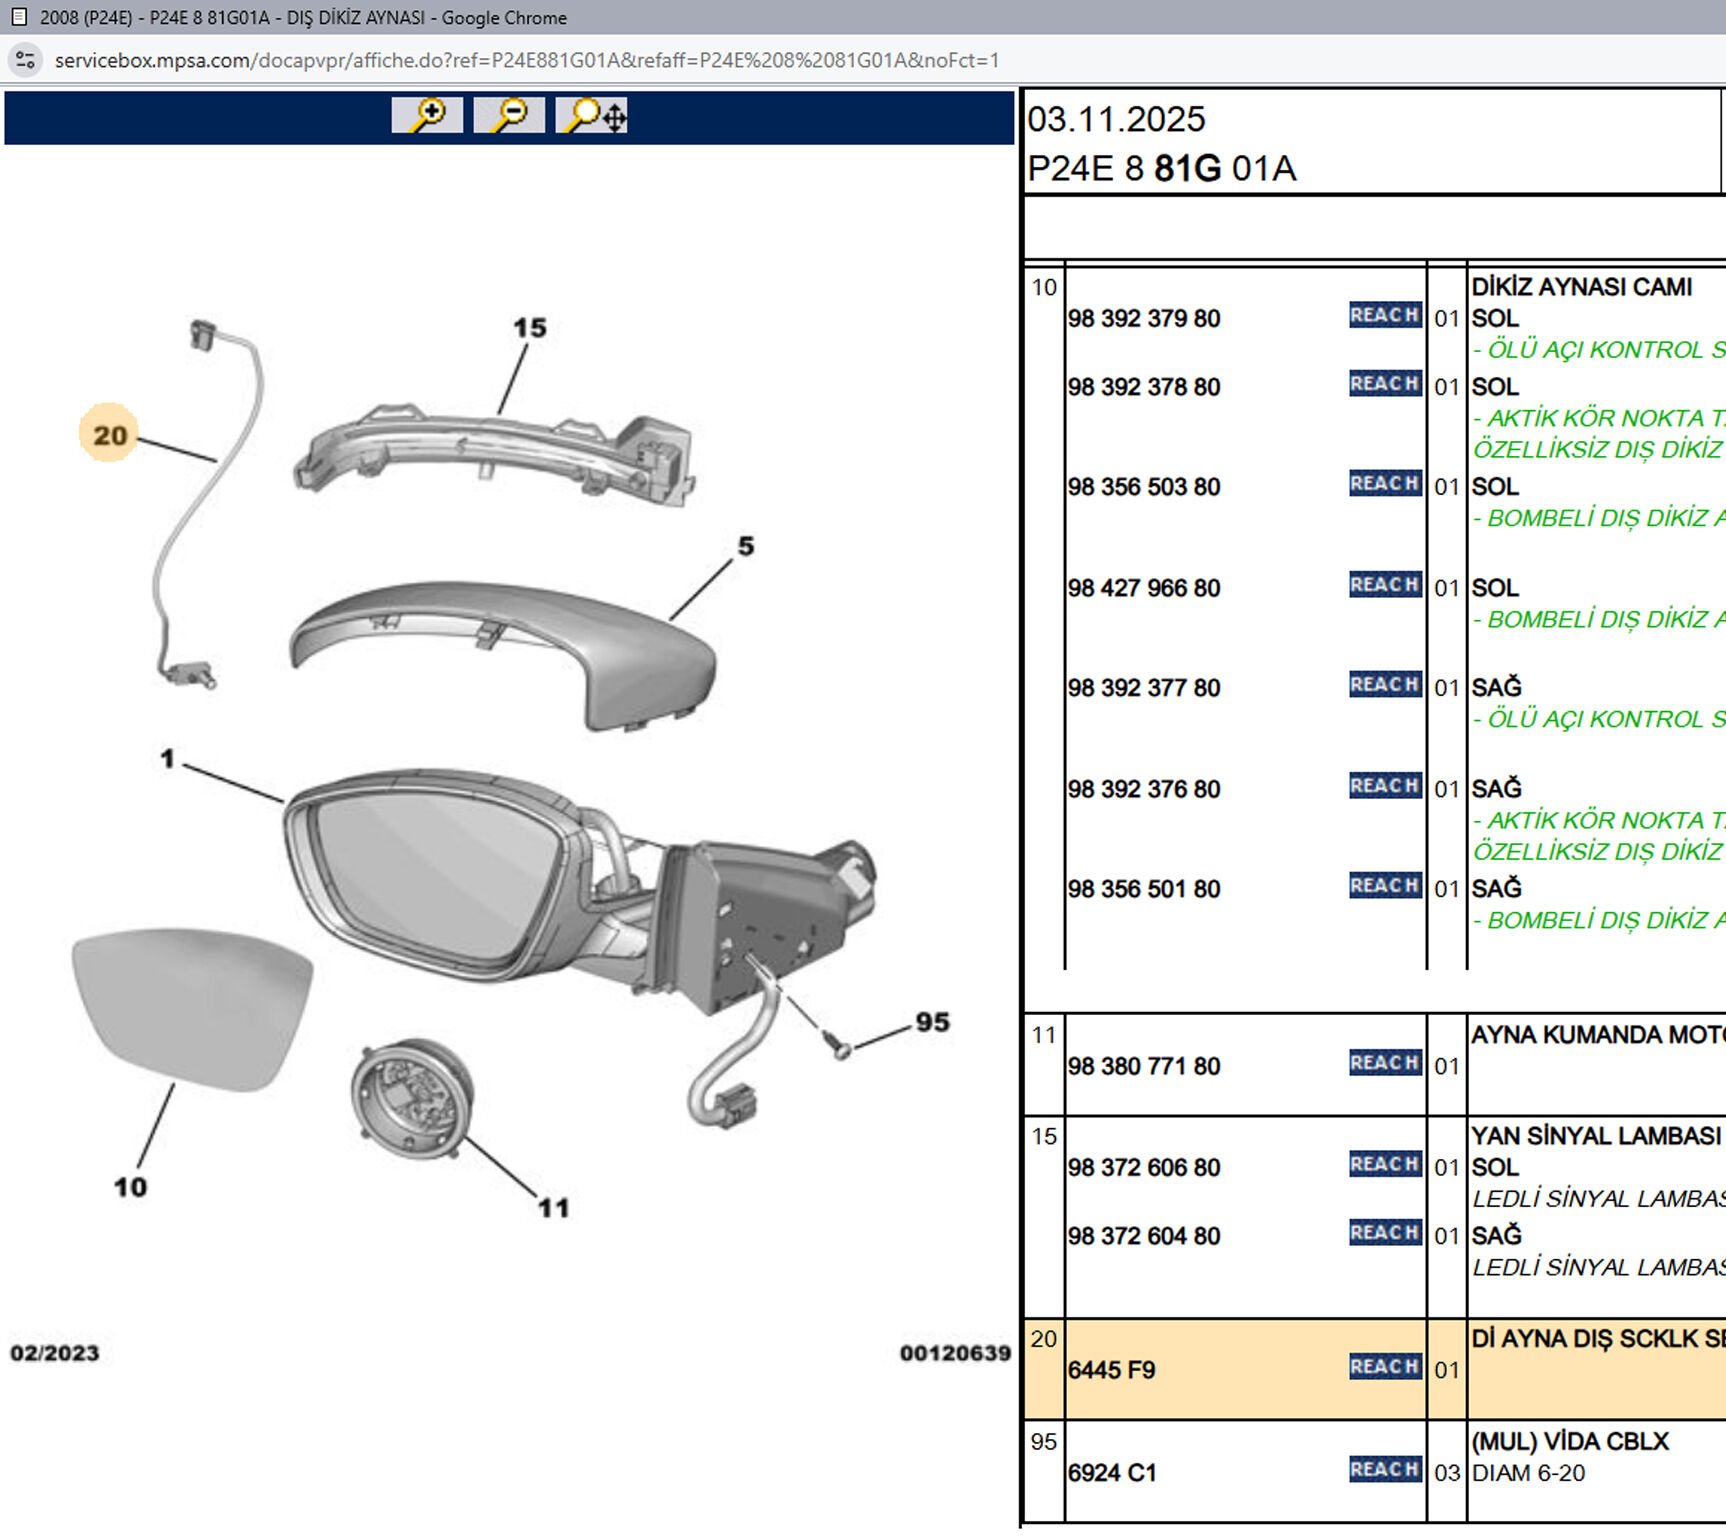This screenshot has width=1726, height=1536.
Task: Click part number 6445 F9
Action: (1111, 1370)
